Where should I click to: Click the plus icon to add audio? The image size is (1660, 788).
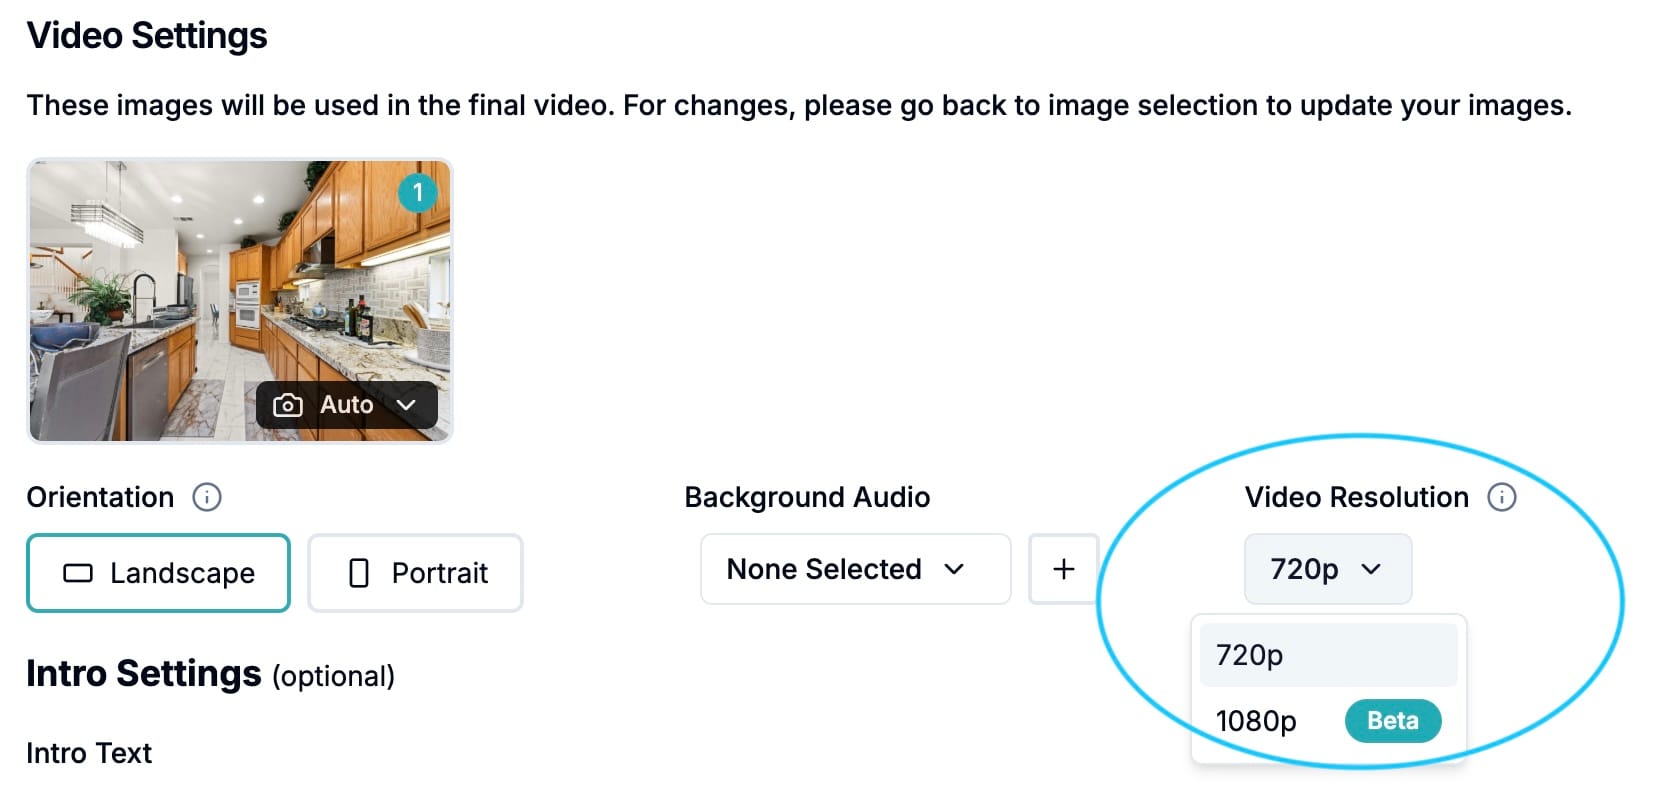1064,569
